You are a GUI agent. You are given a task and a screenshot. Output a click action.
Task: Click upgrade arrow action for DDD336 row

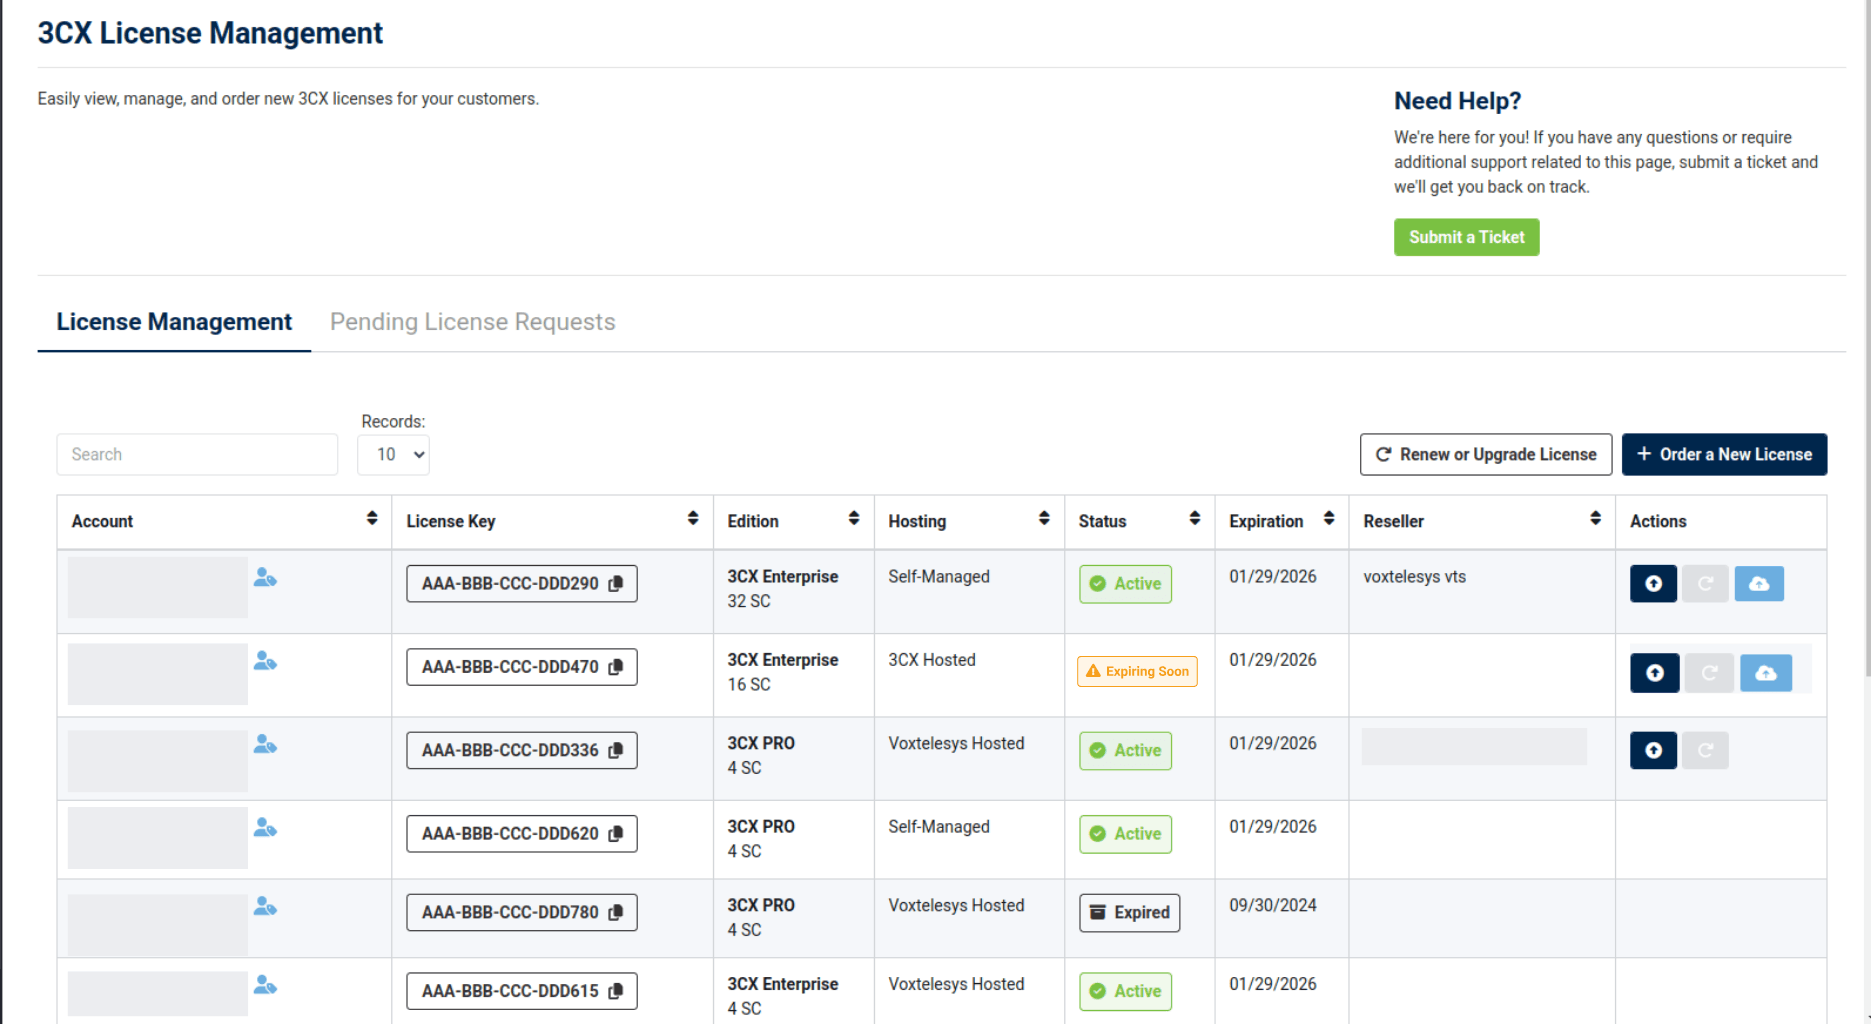pos(1653,750)
